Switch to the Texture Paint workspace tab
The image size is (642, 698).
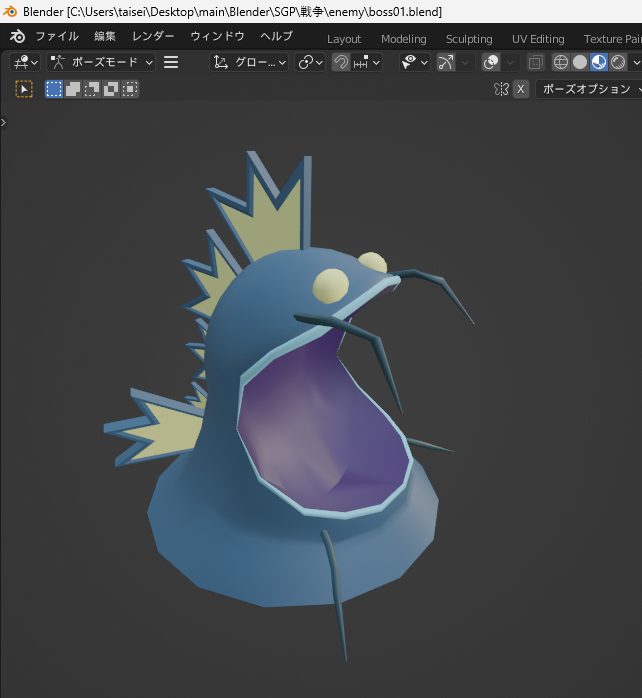pyautogui.click(x=612, y=39)
